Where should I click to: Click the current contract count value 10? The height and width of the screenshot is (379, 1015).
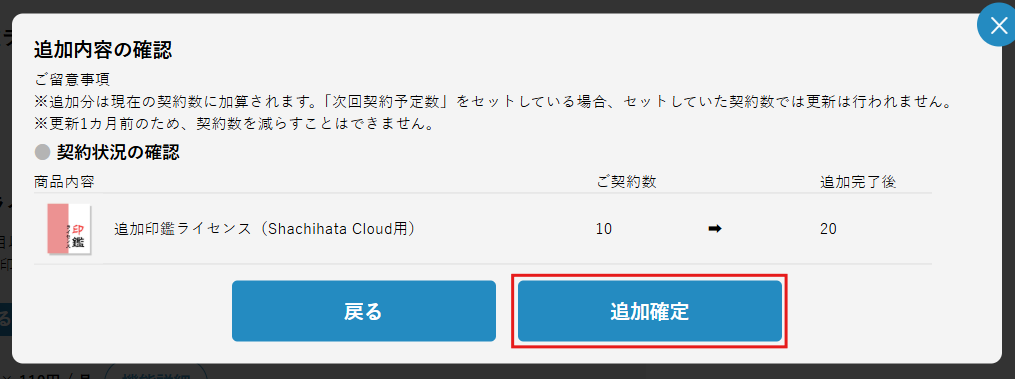click(603, 229)
